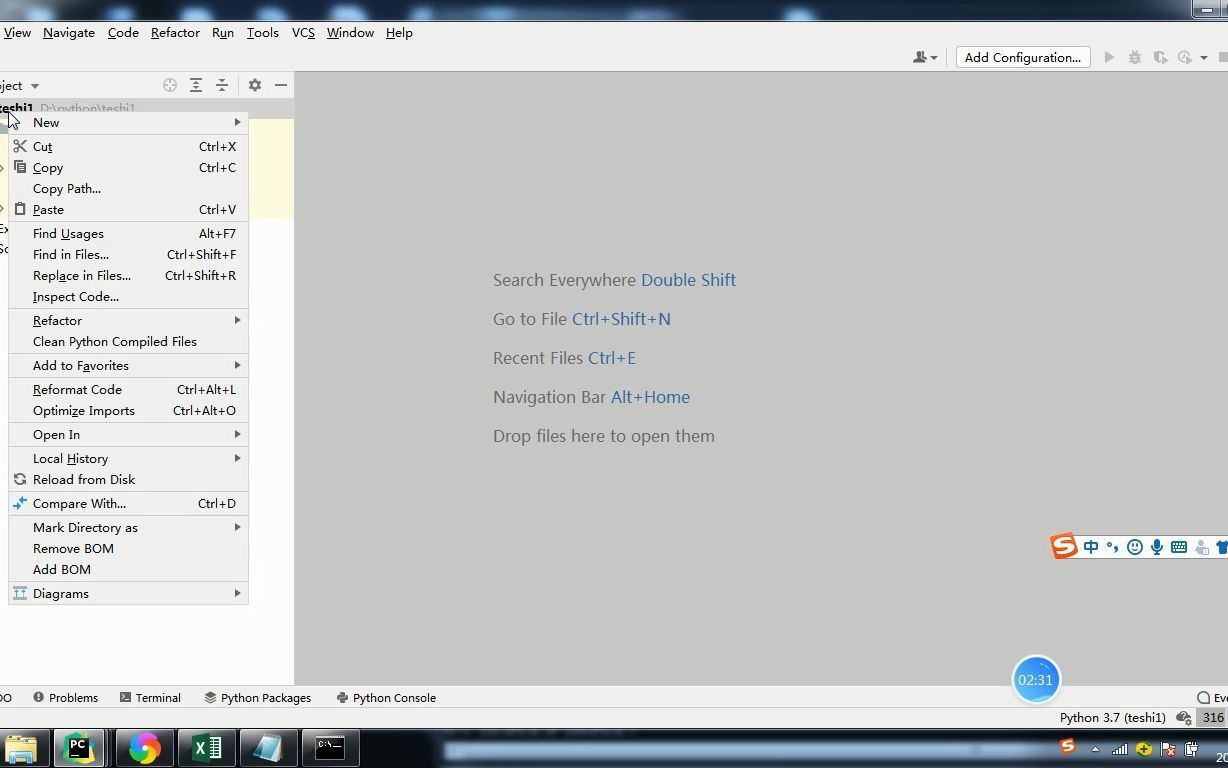
Task: Click the Profile run icon in toolbar
Action: tap(1185, 57)
